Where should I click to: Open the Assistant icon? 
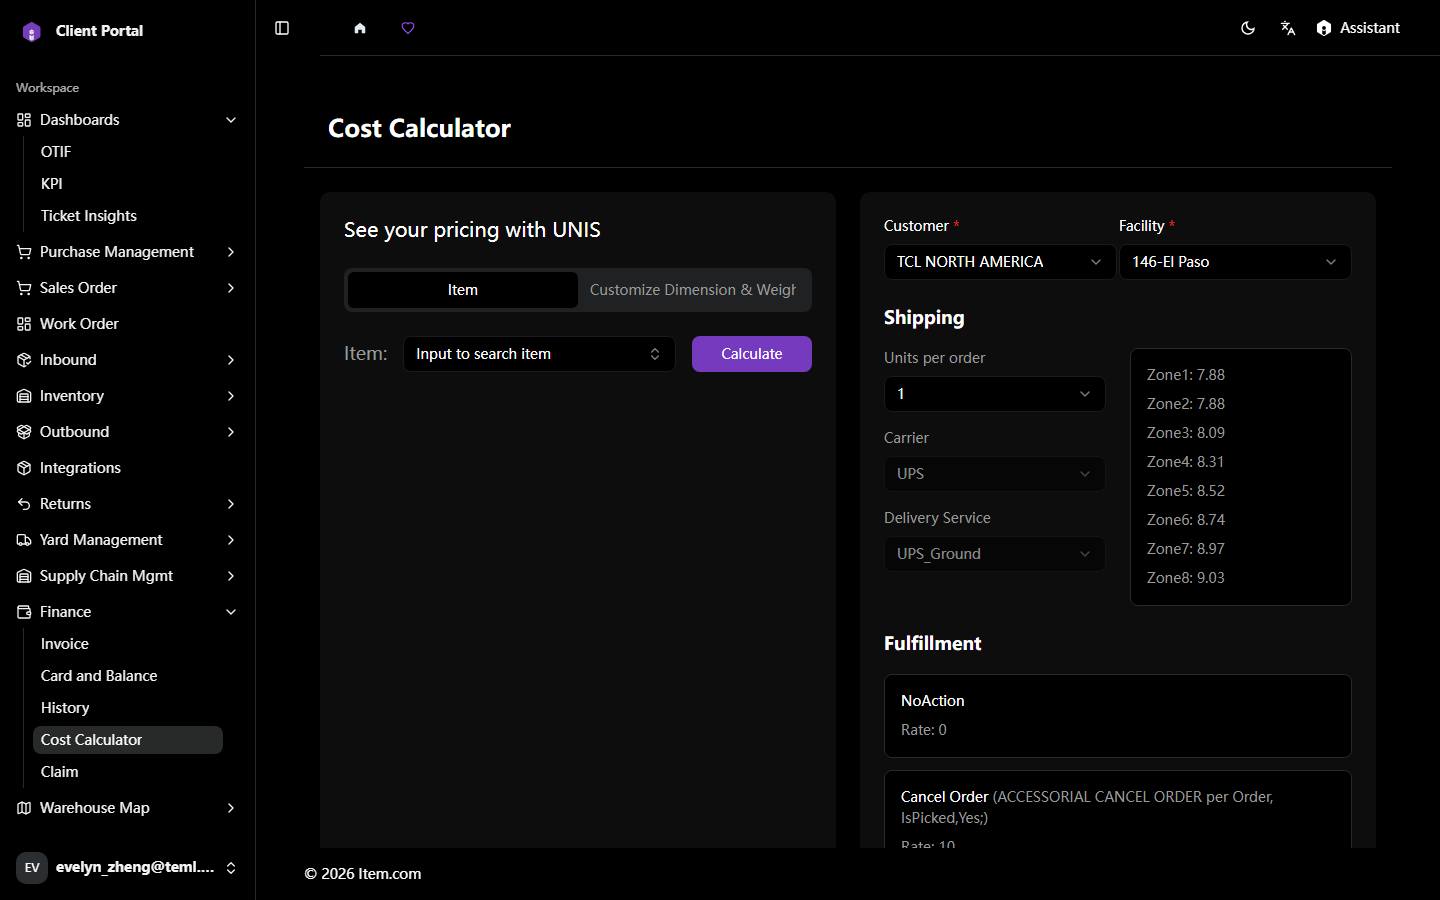(1324, 28)
